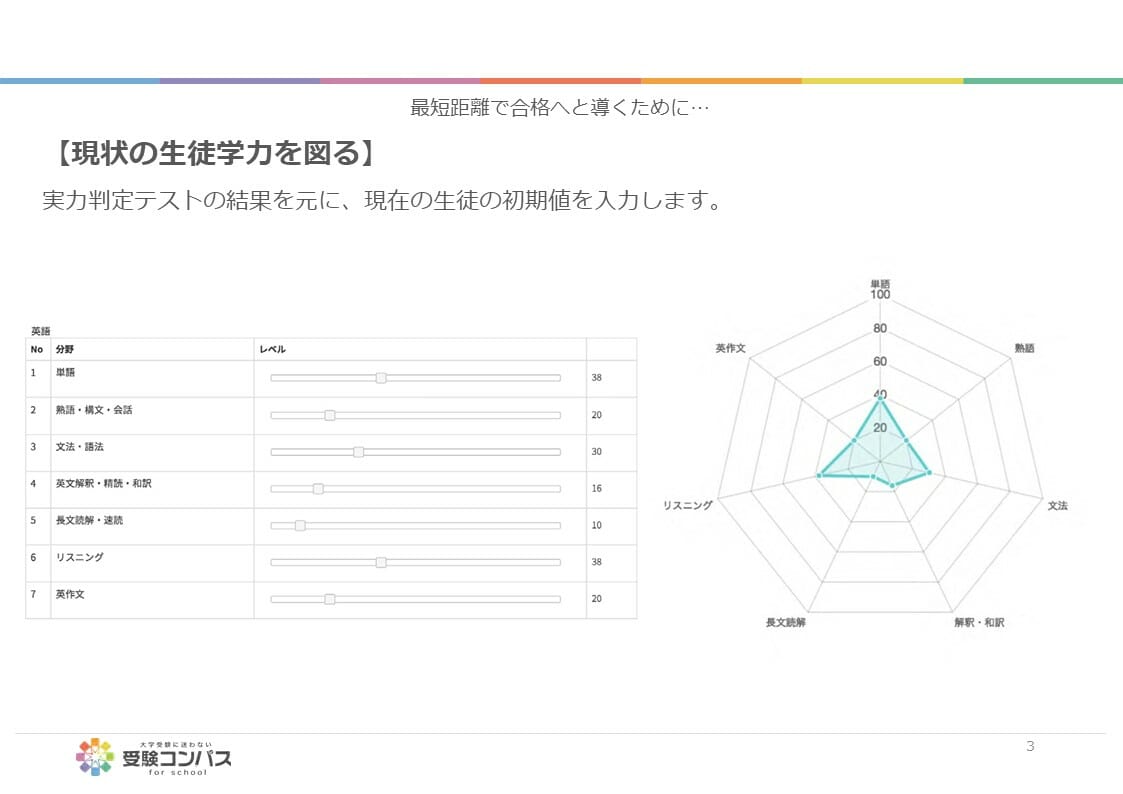The height and width of the screenshot is (794, 1123).
Task: Click the 文法 data point on radar chart
Action: click(929, 472)
